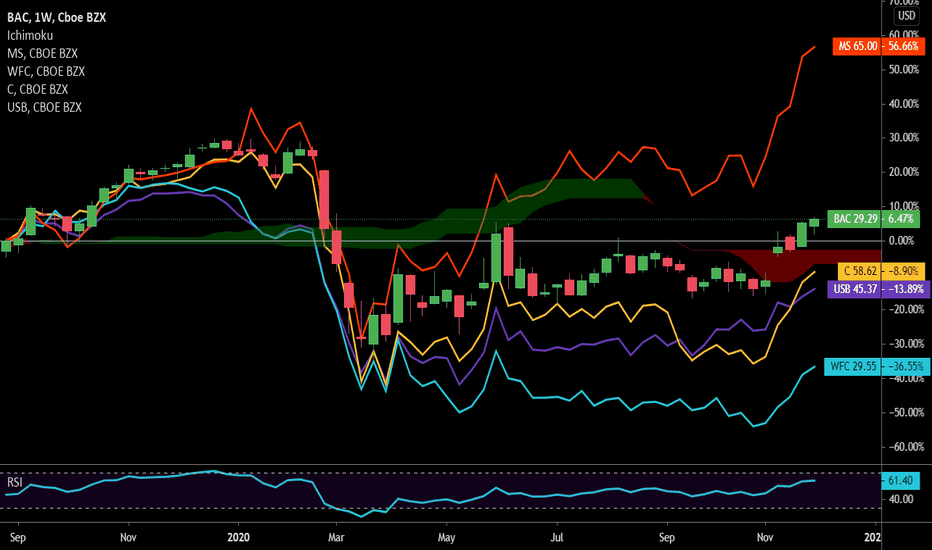Click the 0.00% baseline scale label

pyautogui.click(x=902, y=241)
